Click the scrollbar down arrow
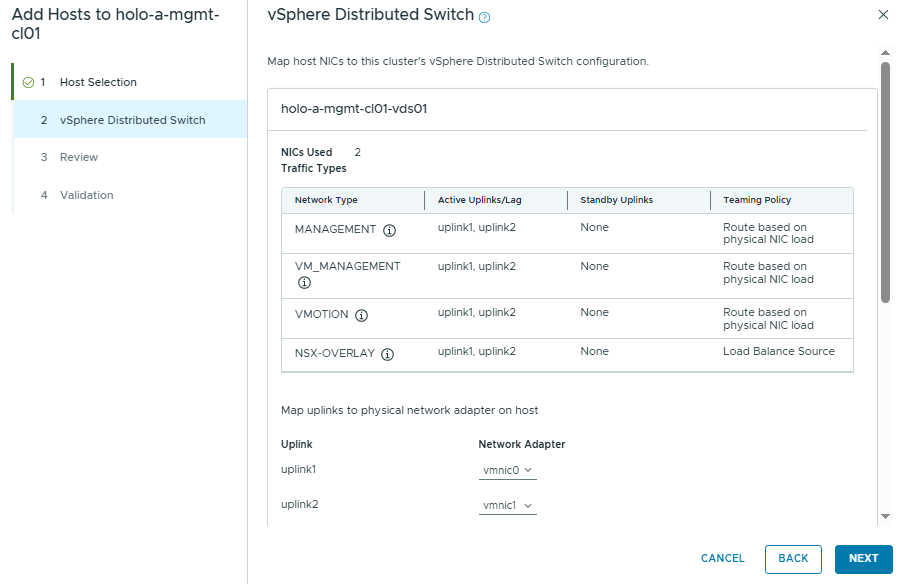903x584 pixels. [885, 516]
